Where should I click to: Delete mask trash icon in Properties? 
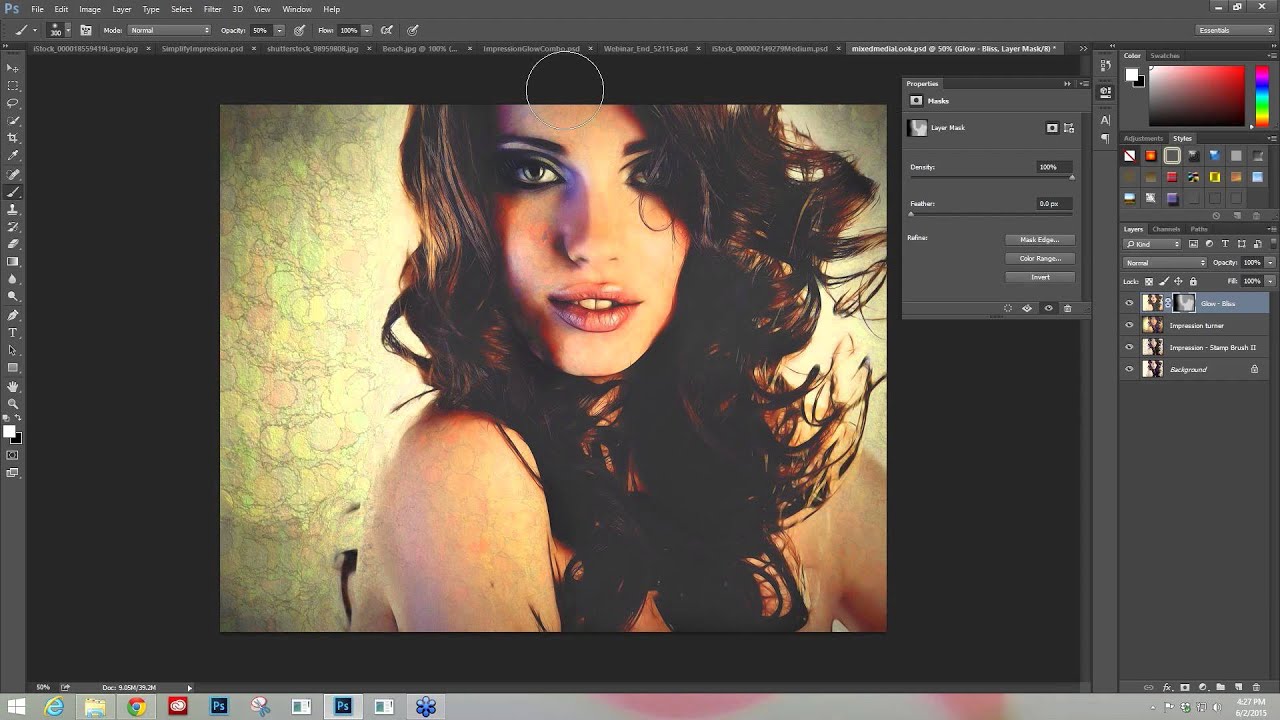tap(1067, 308)
